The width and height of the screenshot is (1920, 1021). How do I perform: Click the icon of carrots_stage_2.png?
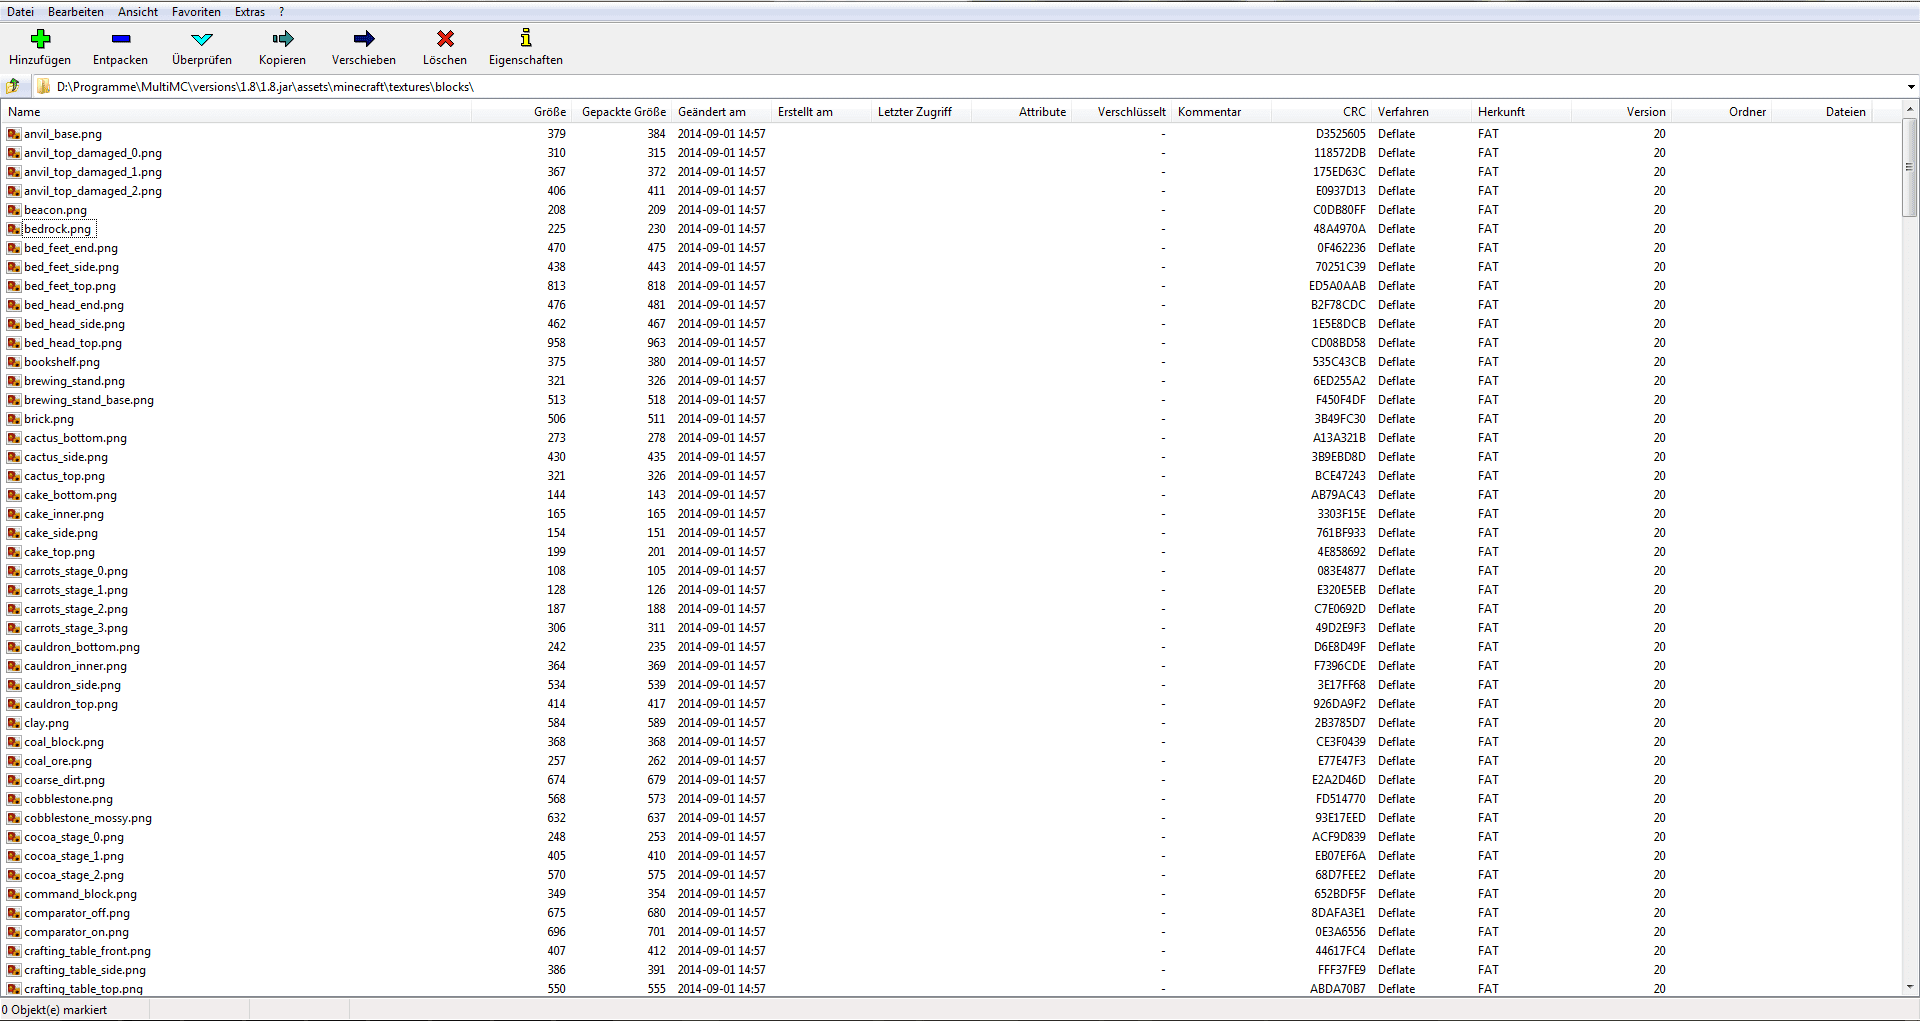tap(14, 609)
